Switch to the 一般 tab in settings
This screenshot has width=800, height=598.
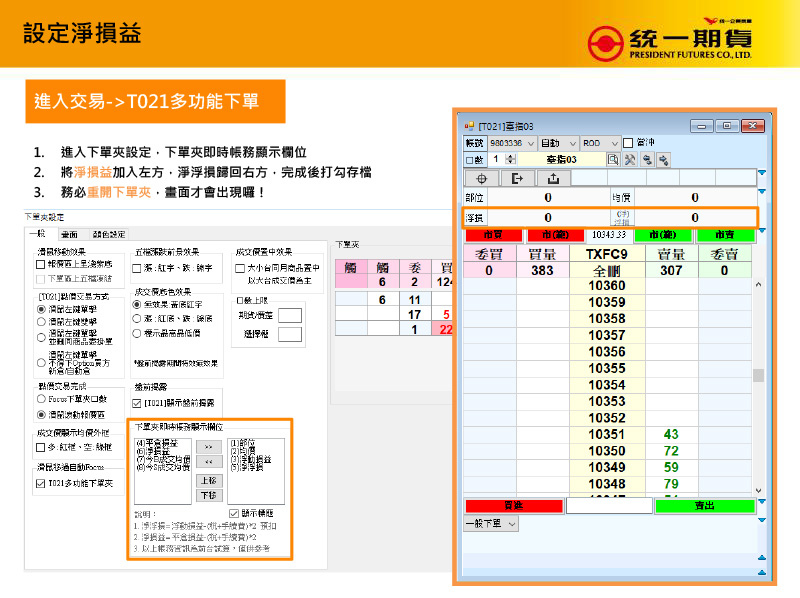(37, 234)
